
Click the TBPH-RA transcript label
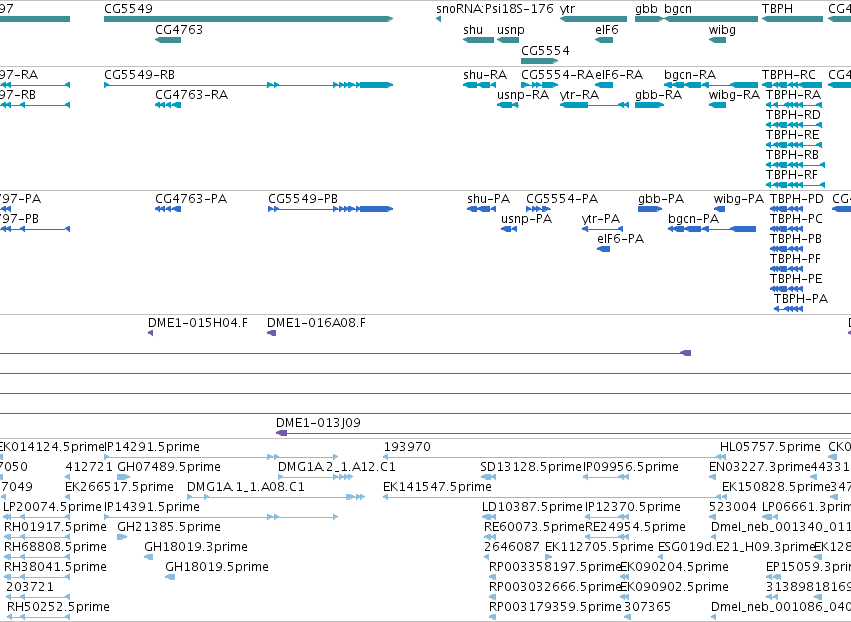tap(793, 94)
